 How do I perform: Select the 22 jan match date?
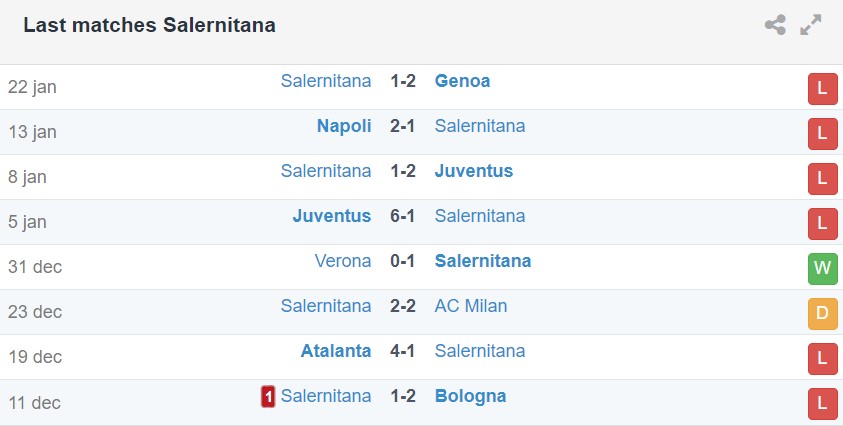click(32, 87)
